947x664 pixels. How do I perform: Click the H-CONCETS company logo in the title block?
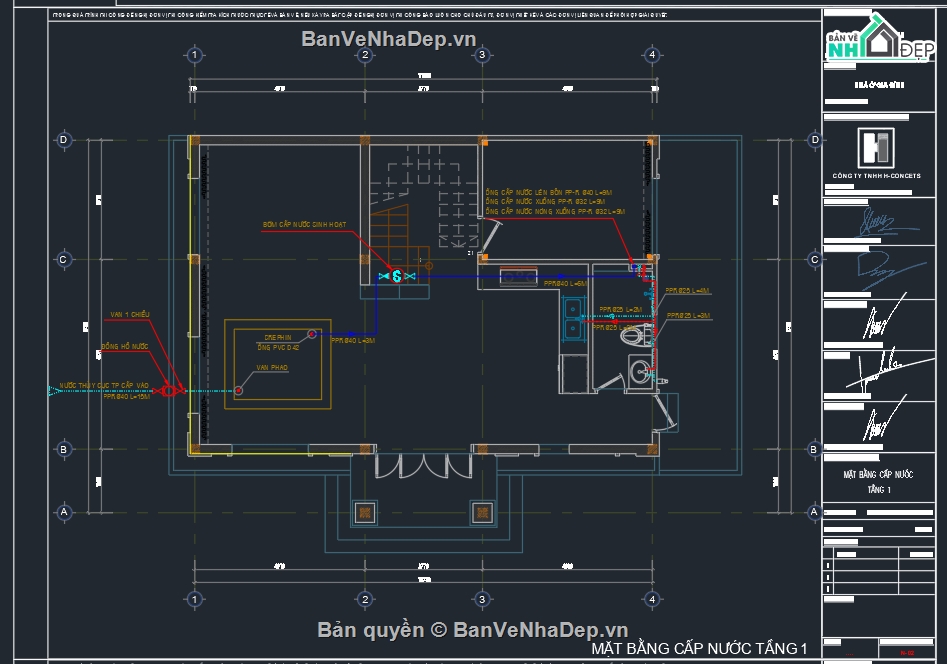pyautogui.click(x=878, y=148)
